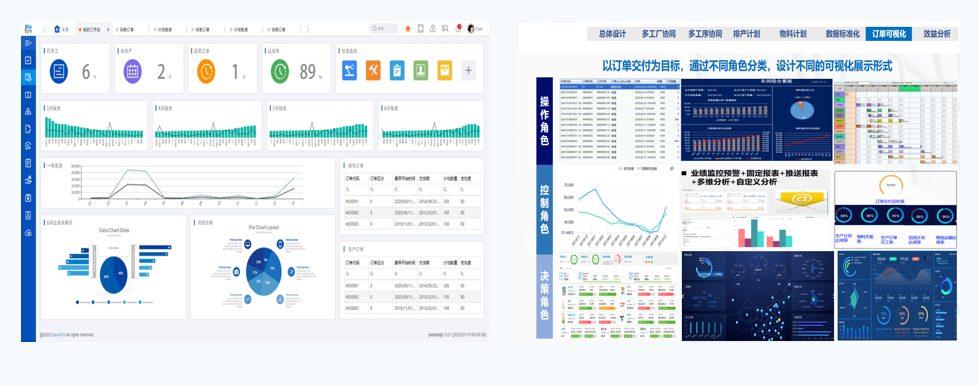The image size is (979, 386).
Task: Click the tablet device icon in header
Action: tap(421, 29)
